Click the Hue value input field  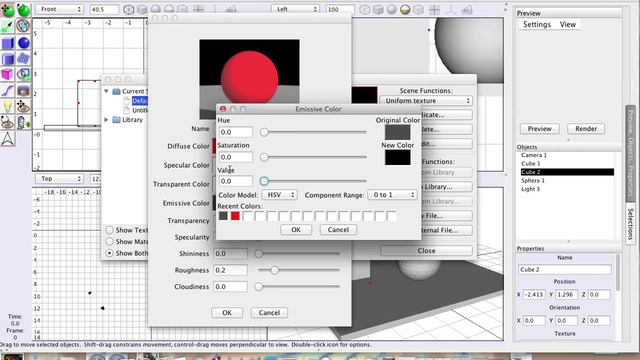(x=236, y=132)
